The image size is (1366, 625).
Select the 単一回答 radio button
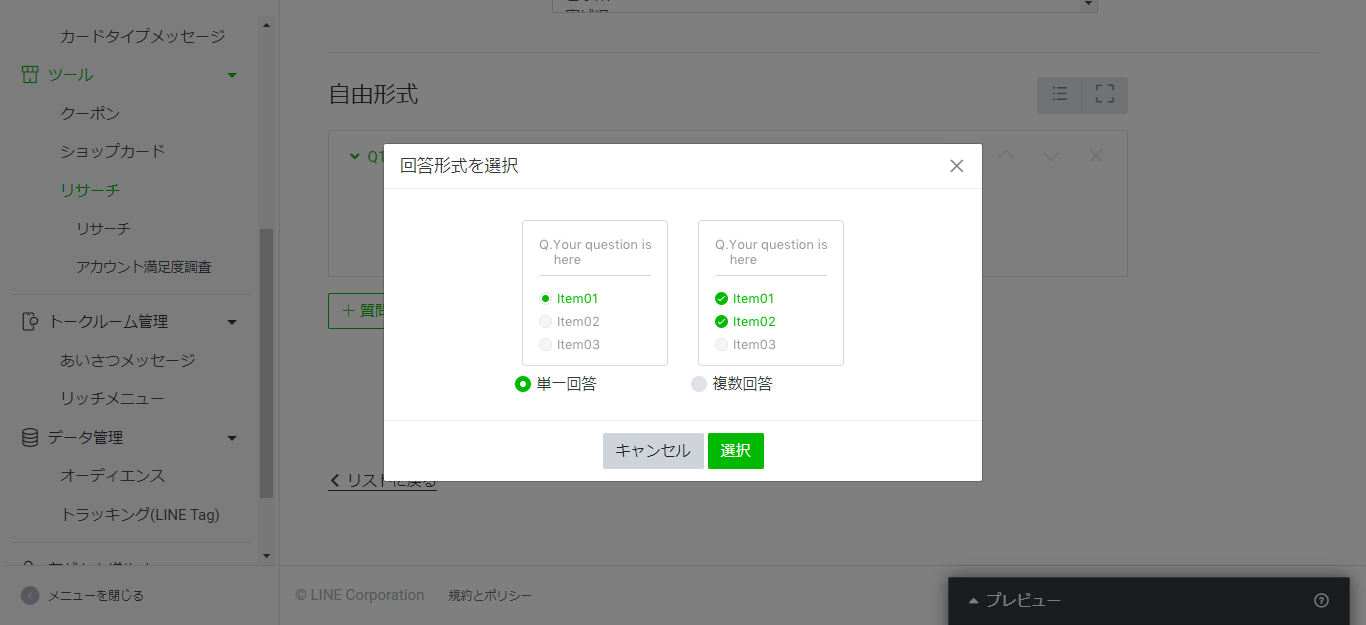point(522,384)
